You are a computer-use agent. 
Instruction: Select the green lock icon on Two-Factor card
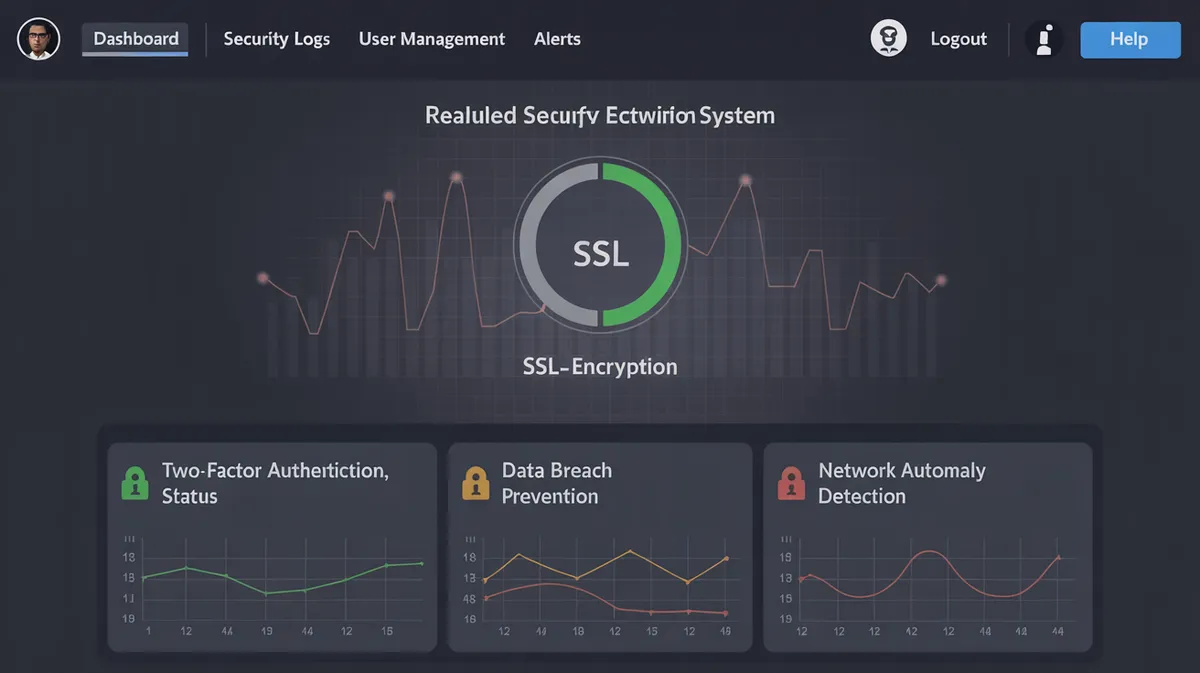134,483
